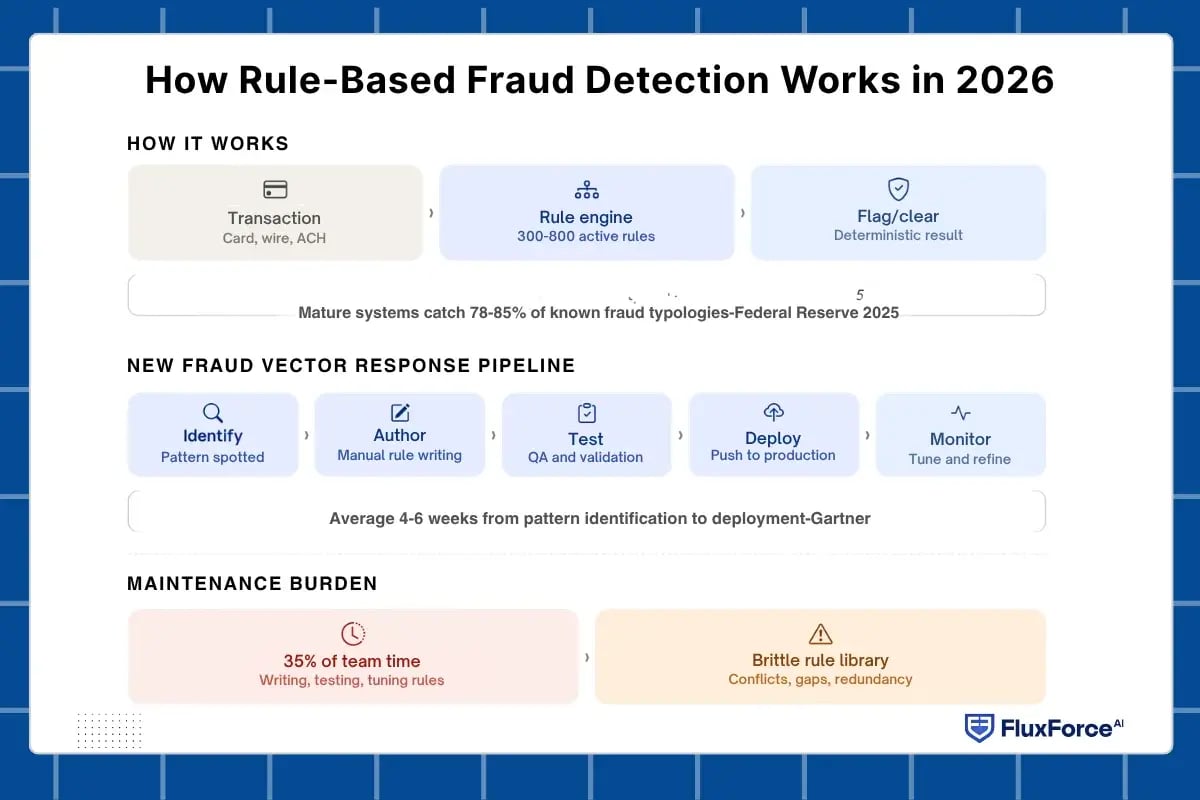The width and height of the screenshot is (1200, 800).
Task: Click the Deploy cloud upload icon
Action: tap(773, 412)
